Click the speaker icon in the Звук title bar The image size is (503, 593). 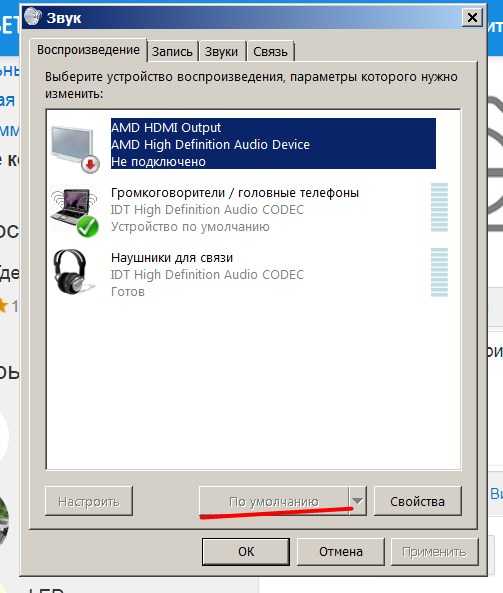point(33,17)
